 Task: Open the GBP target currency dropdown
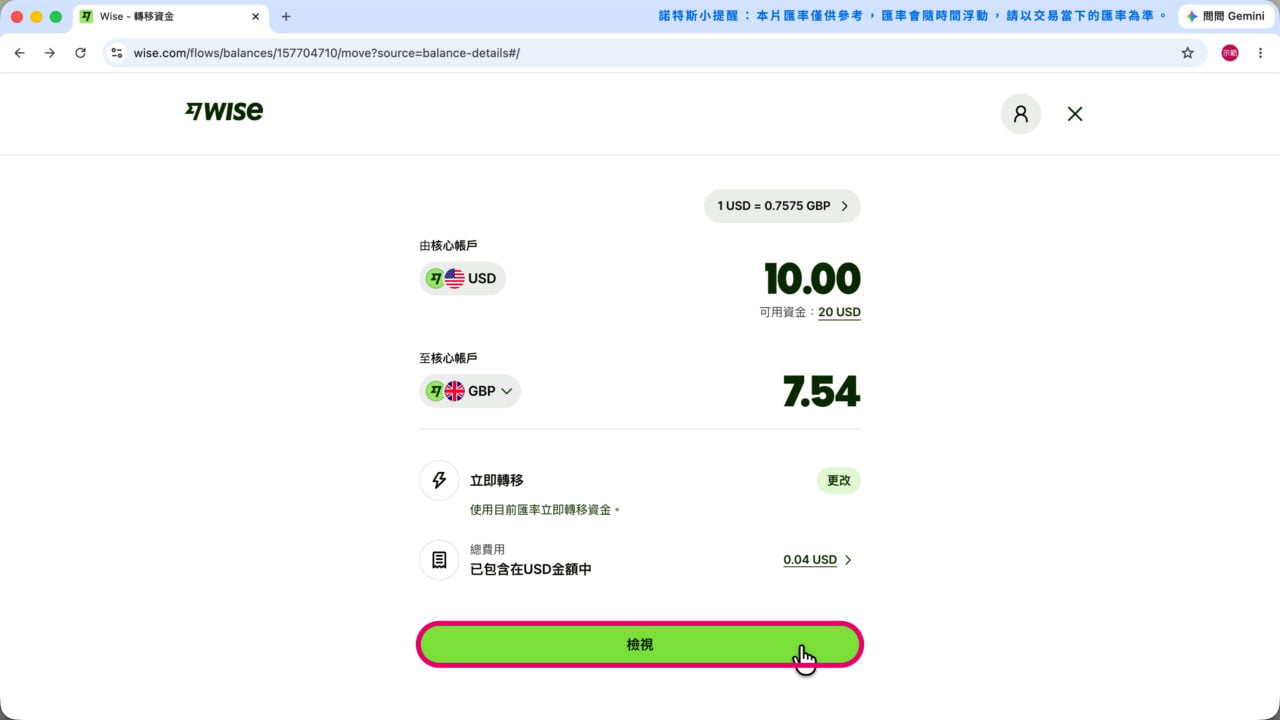click(470, 391)
